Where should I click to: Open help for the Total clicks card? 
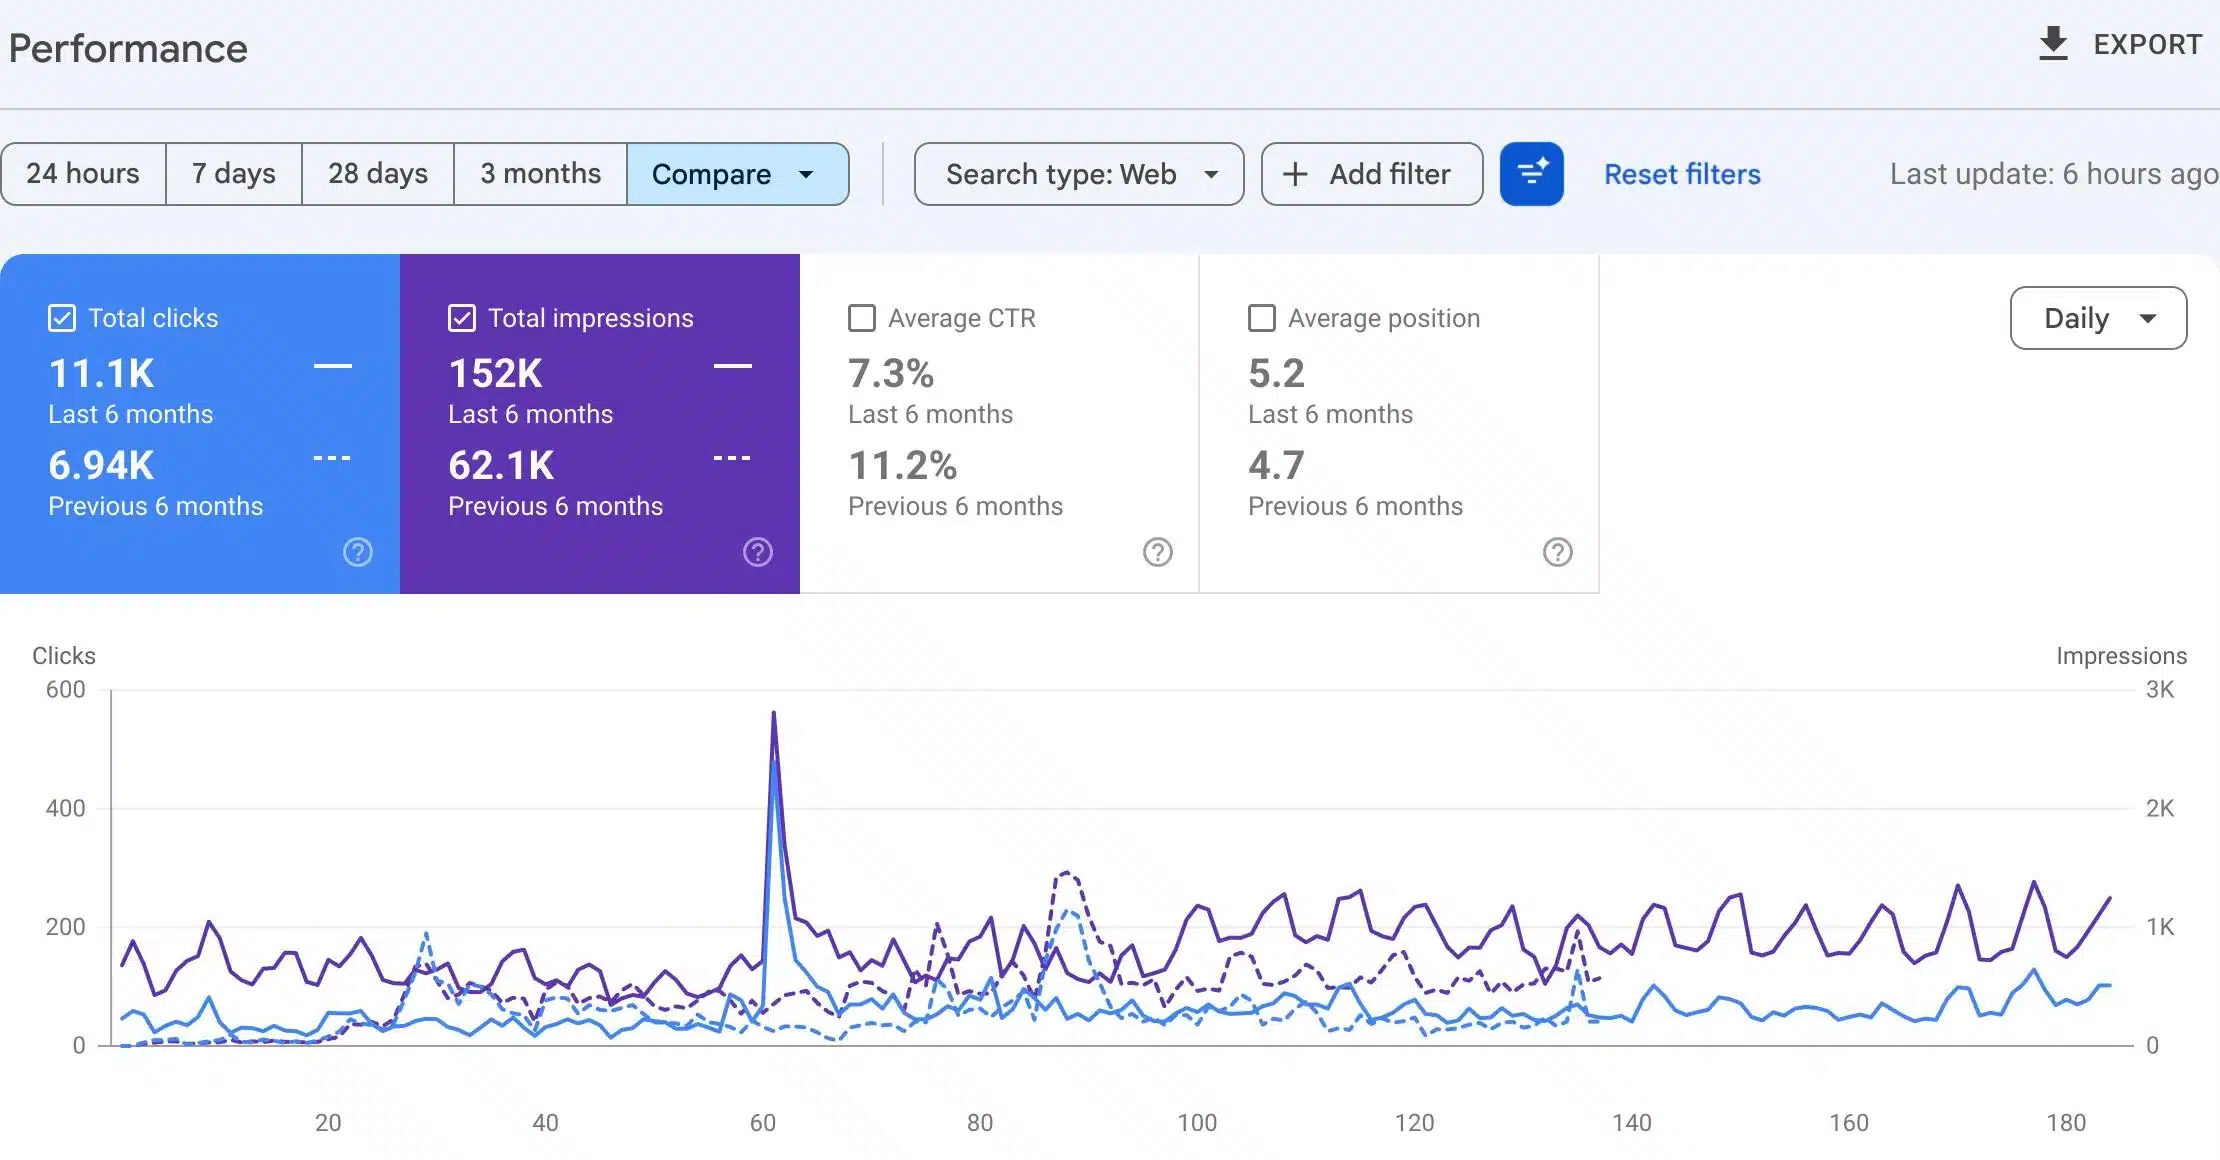coord(358,552)
